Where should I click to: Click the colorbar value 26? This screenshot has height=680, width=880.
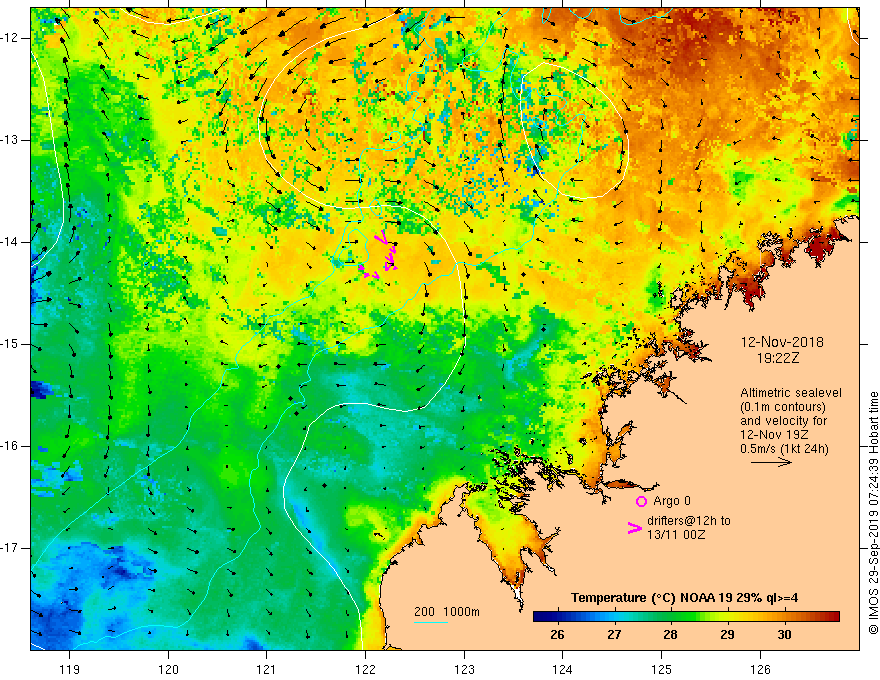pyautogui.click(x=557, y=635)
